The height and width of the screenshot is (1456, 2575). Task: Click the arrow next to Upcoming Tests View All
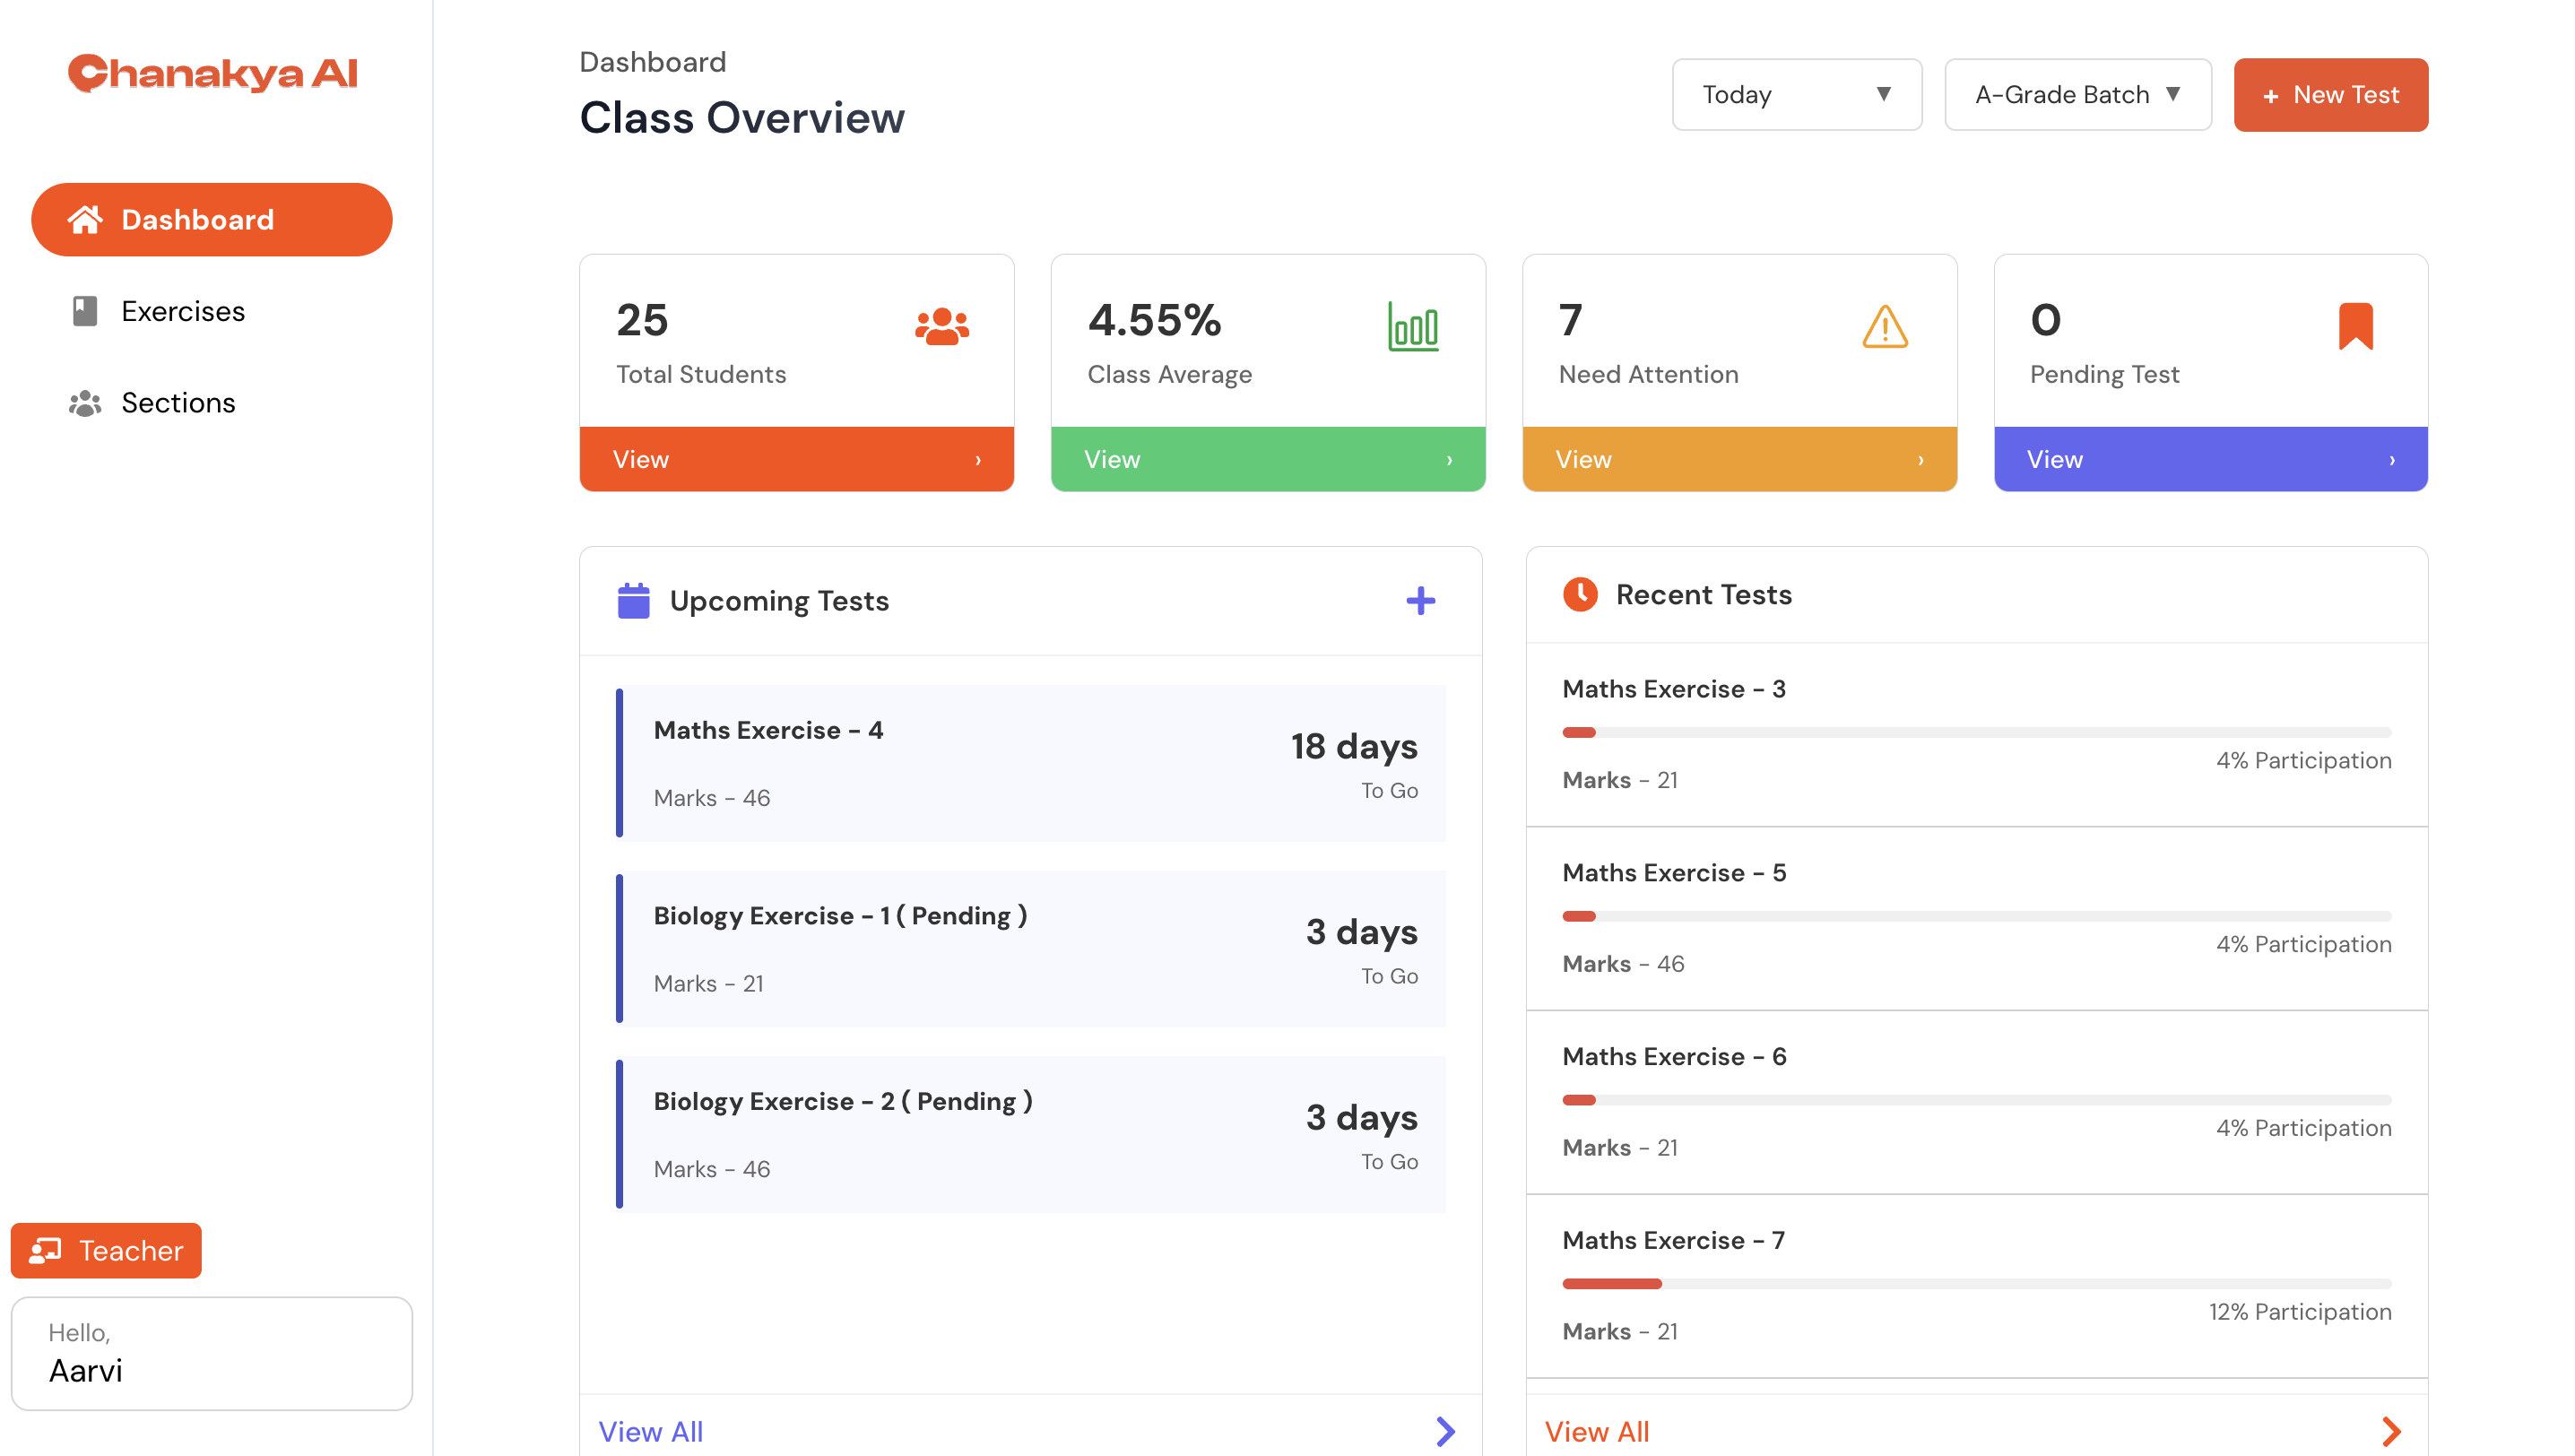pyautogui.click(x=1445, y=1431)
